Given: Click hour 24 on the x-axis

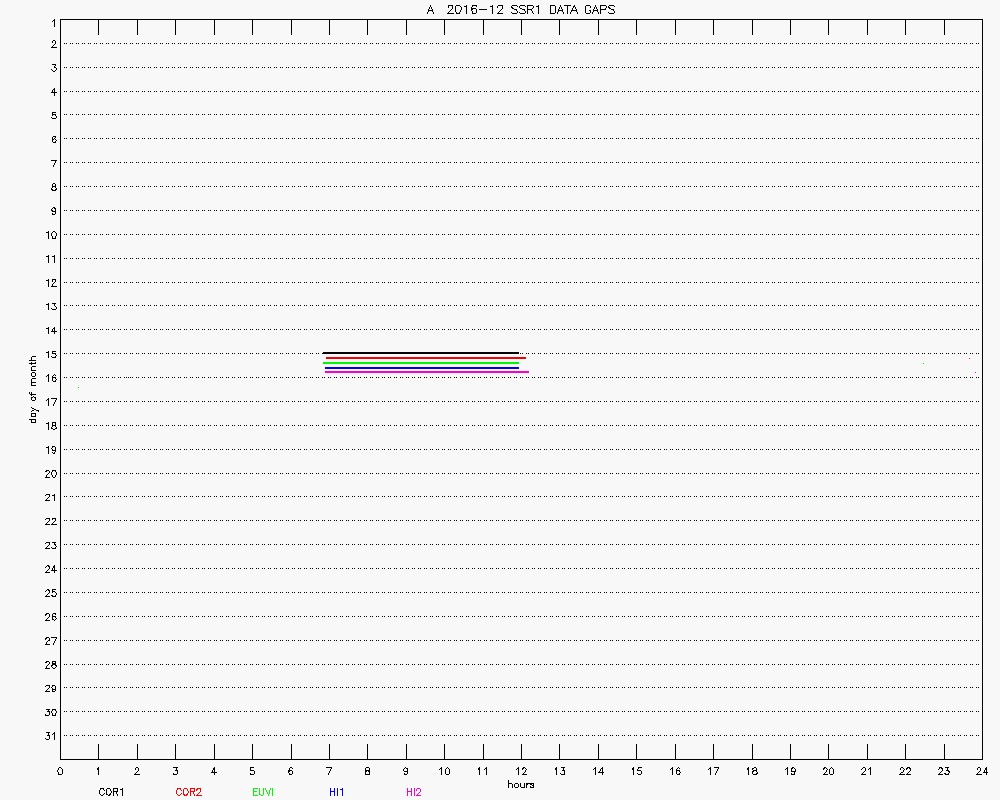Looking at the screenshot, I should (981, 771).
